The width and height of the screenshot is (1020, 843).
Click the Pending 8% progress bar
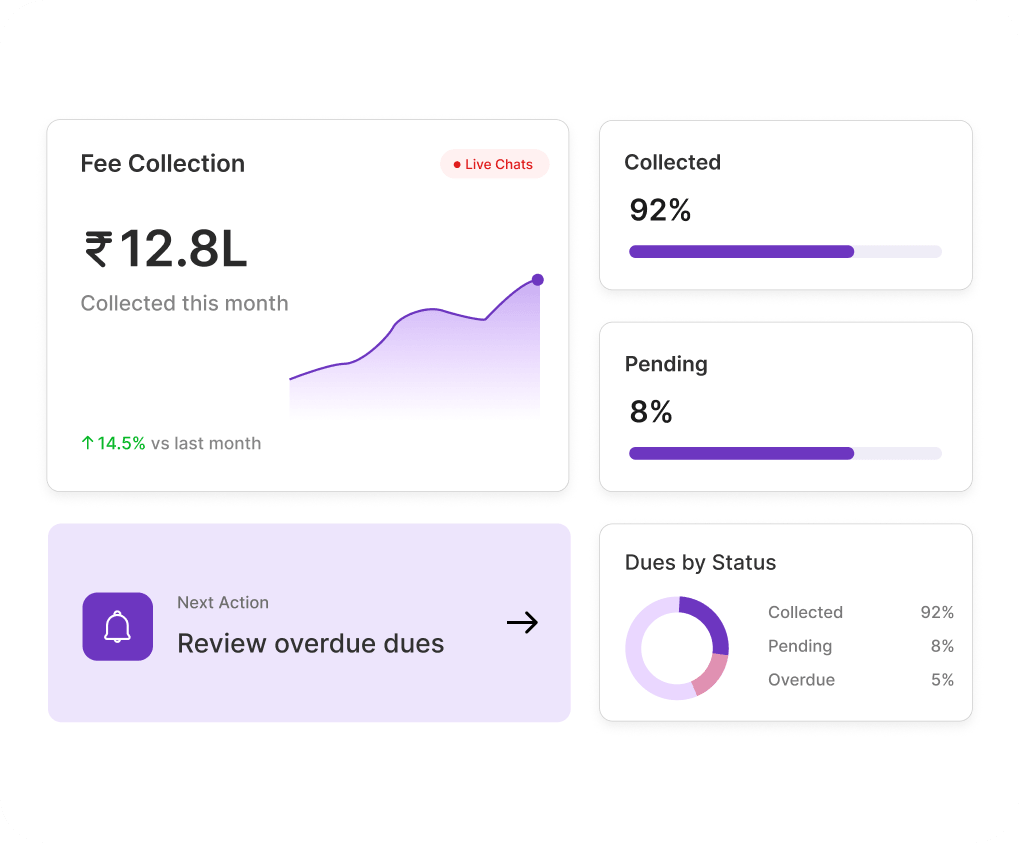coord(785,453)
